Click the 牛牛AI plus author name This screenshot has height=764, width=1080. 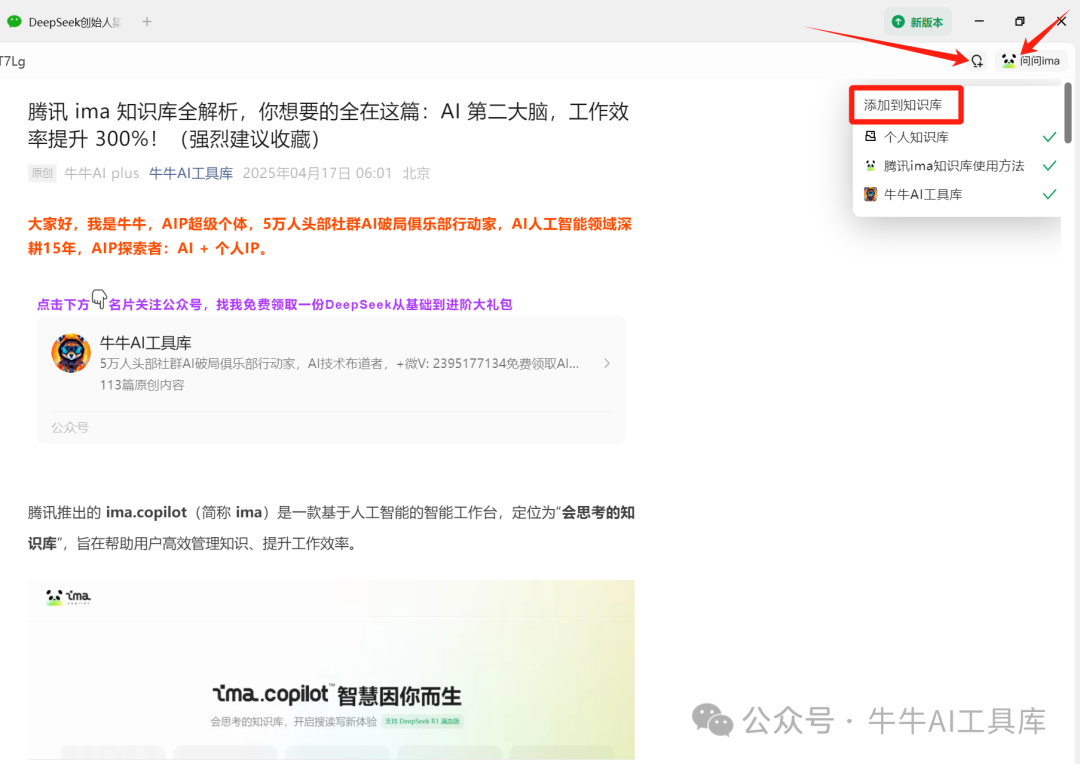102,173
